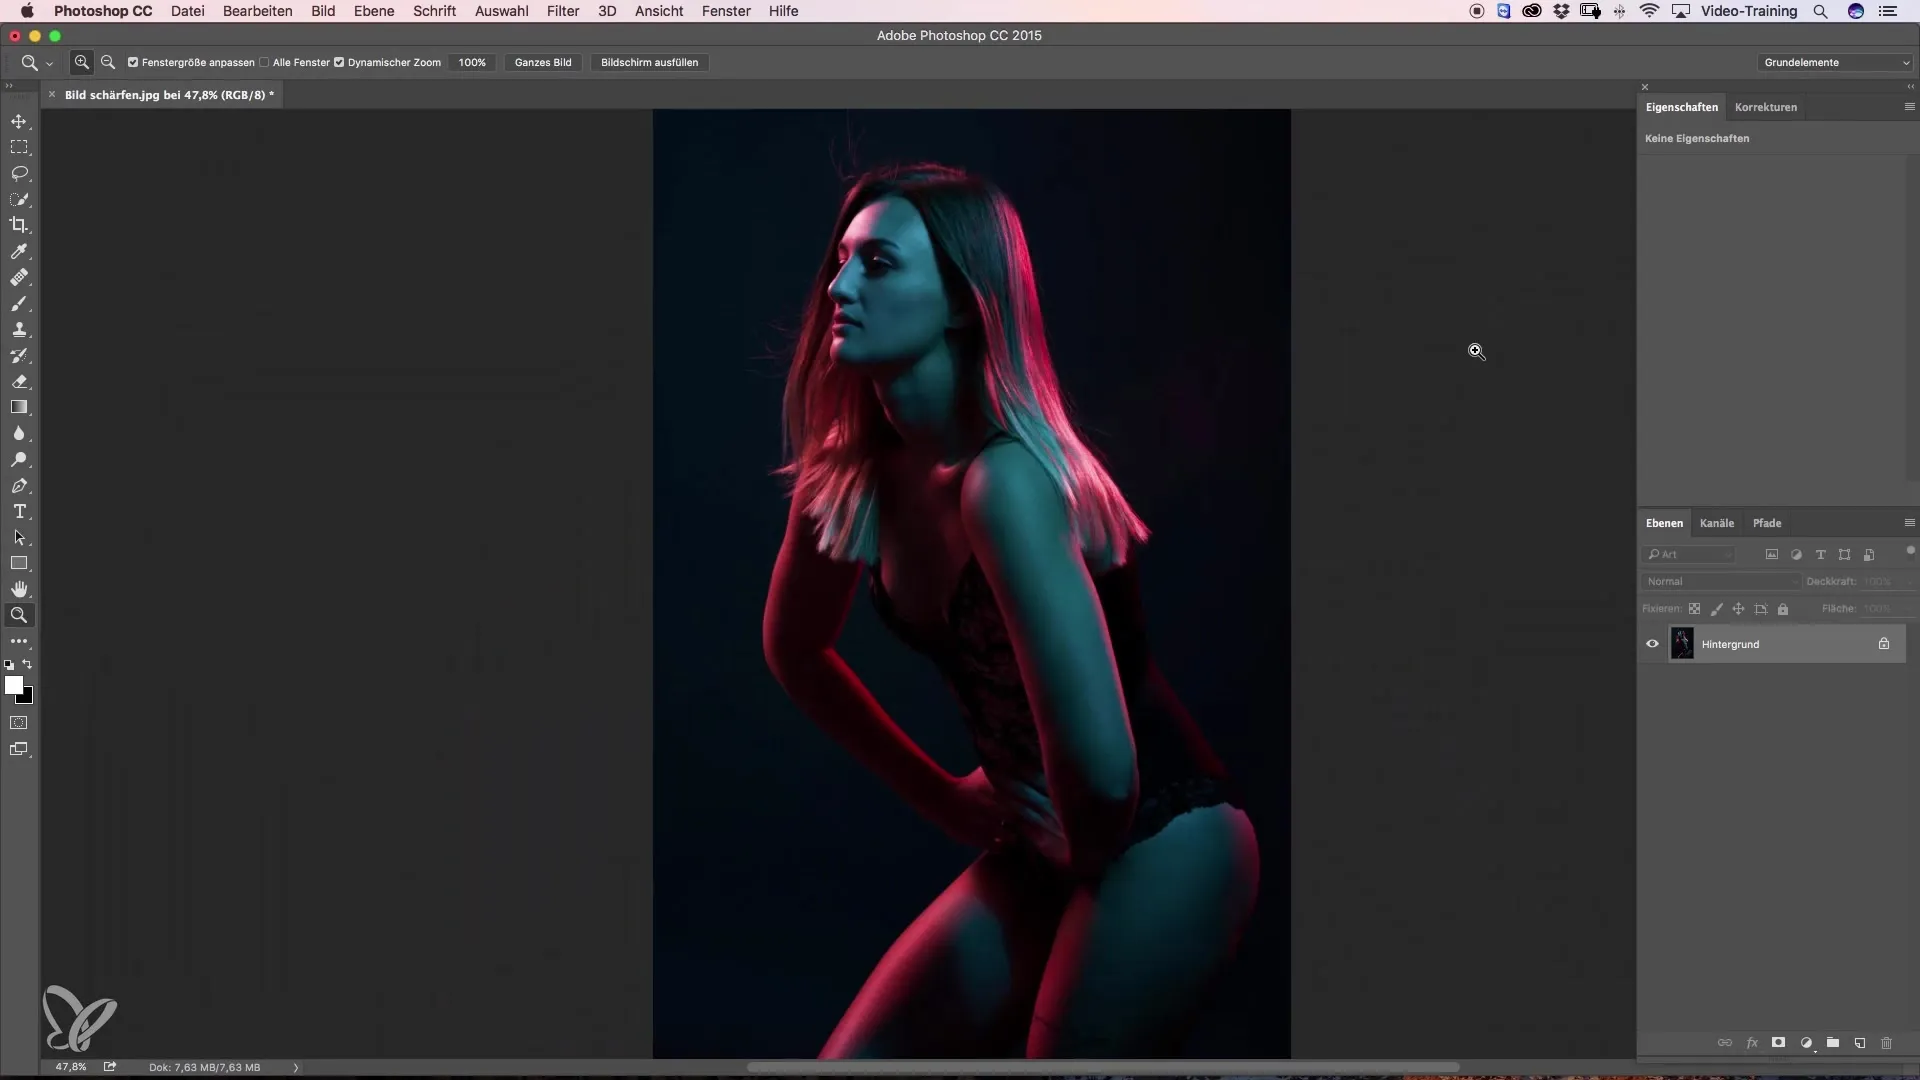This screenshot has height=1080, width=1920.
Task: Open the Ebenen panel options menu
Action: (x=1909, y=523)
